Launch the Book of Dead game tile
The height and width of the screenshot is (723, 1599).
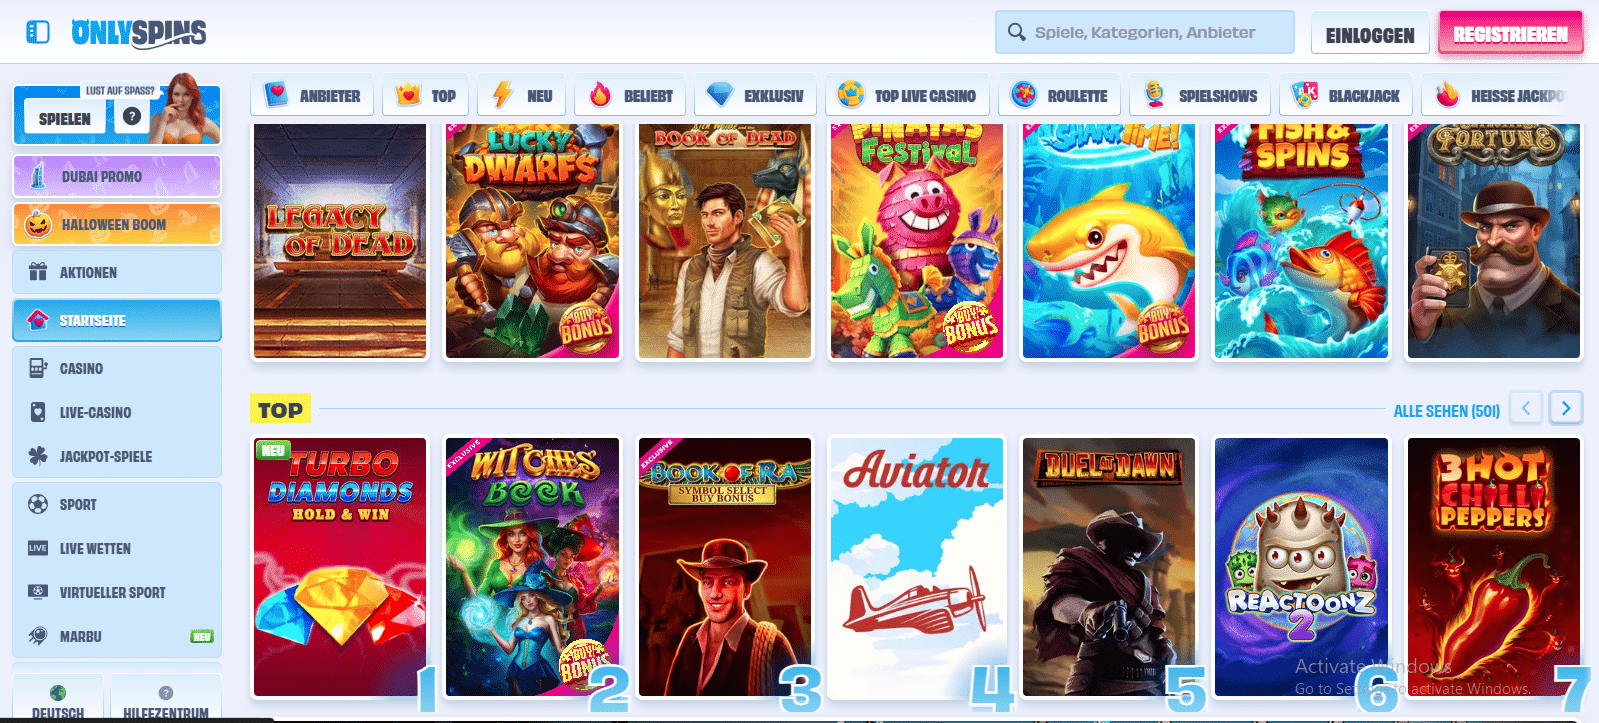[x=724, y=240]
